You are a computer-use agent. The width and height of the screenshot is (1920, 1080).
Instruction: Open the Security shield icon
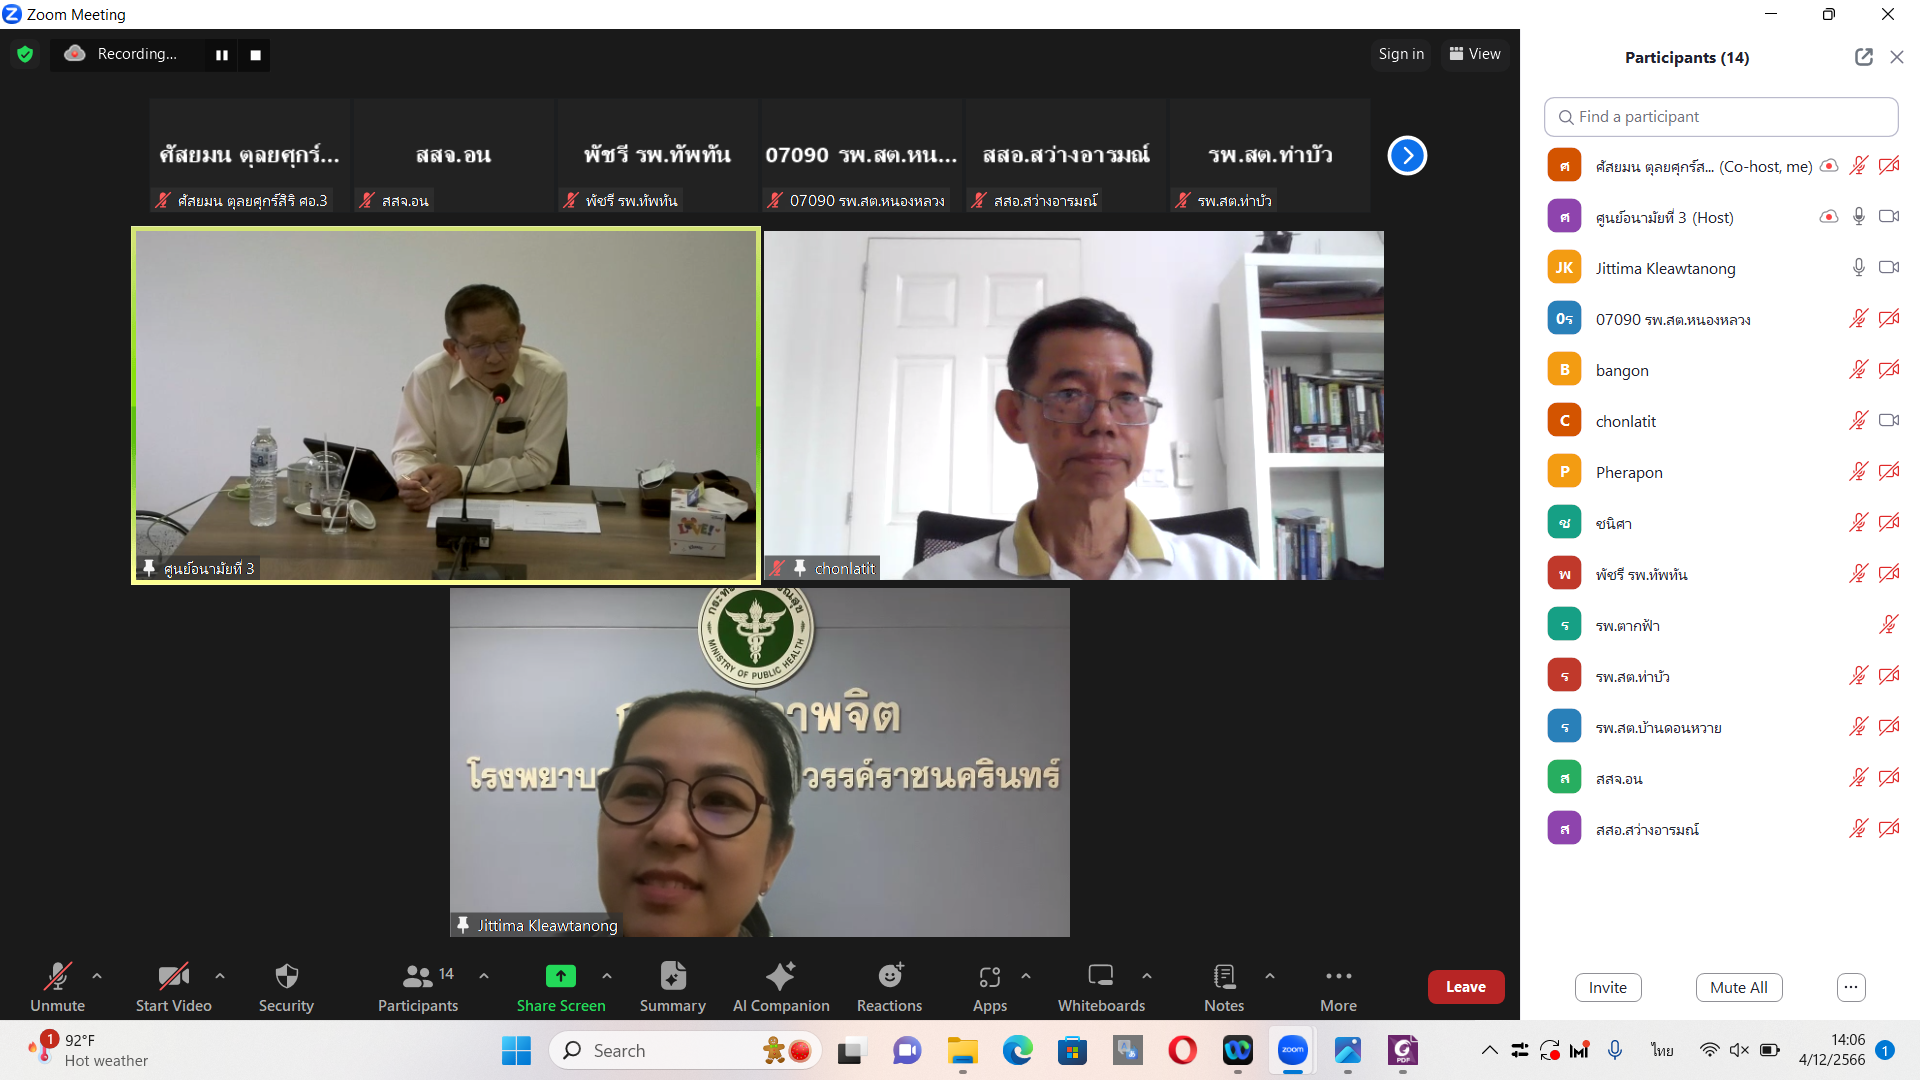[x=286, y=976]
